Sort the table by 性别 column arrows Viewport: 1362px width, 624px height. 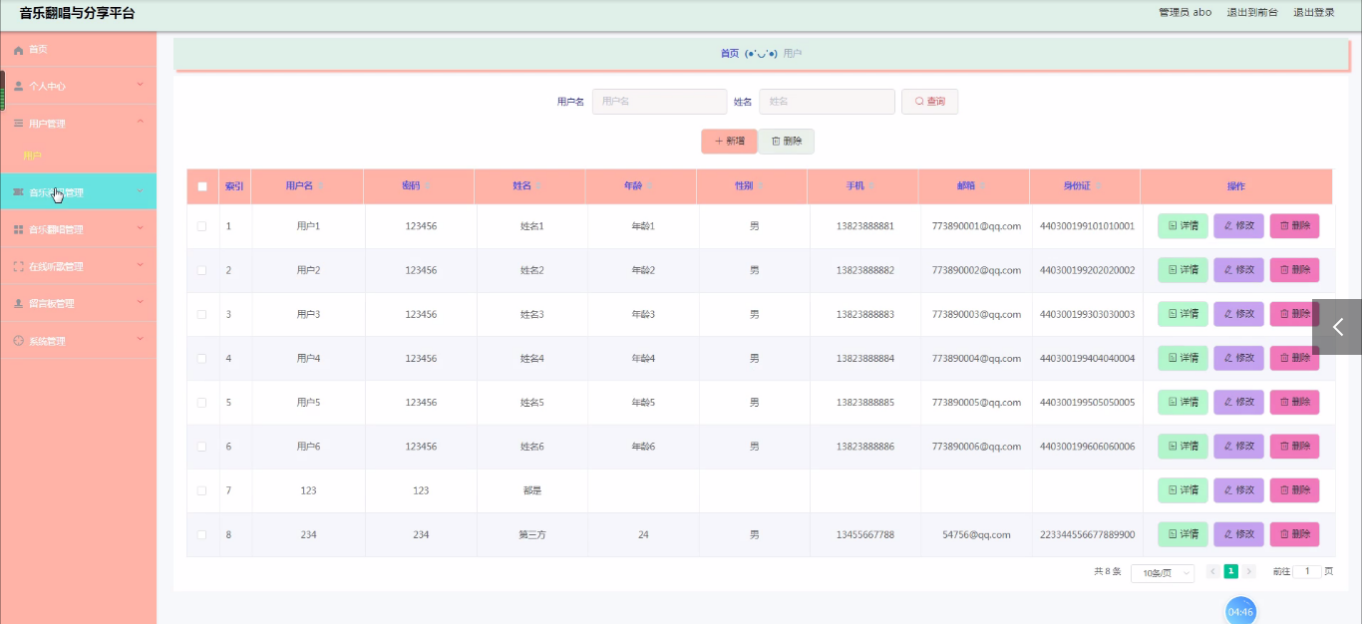coord(761,186)
